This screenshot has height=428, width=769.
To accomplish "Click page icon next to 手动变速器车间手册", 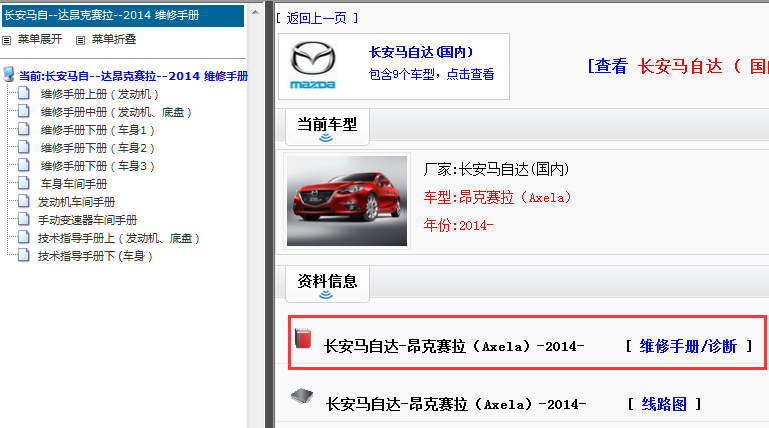I will click(24, 219).
